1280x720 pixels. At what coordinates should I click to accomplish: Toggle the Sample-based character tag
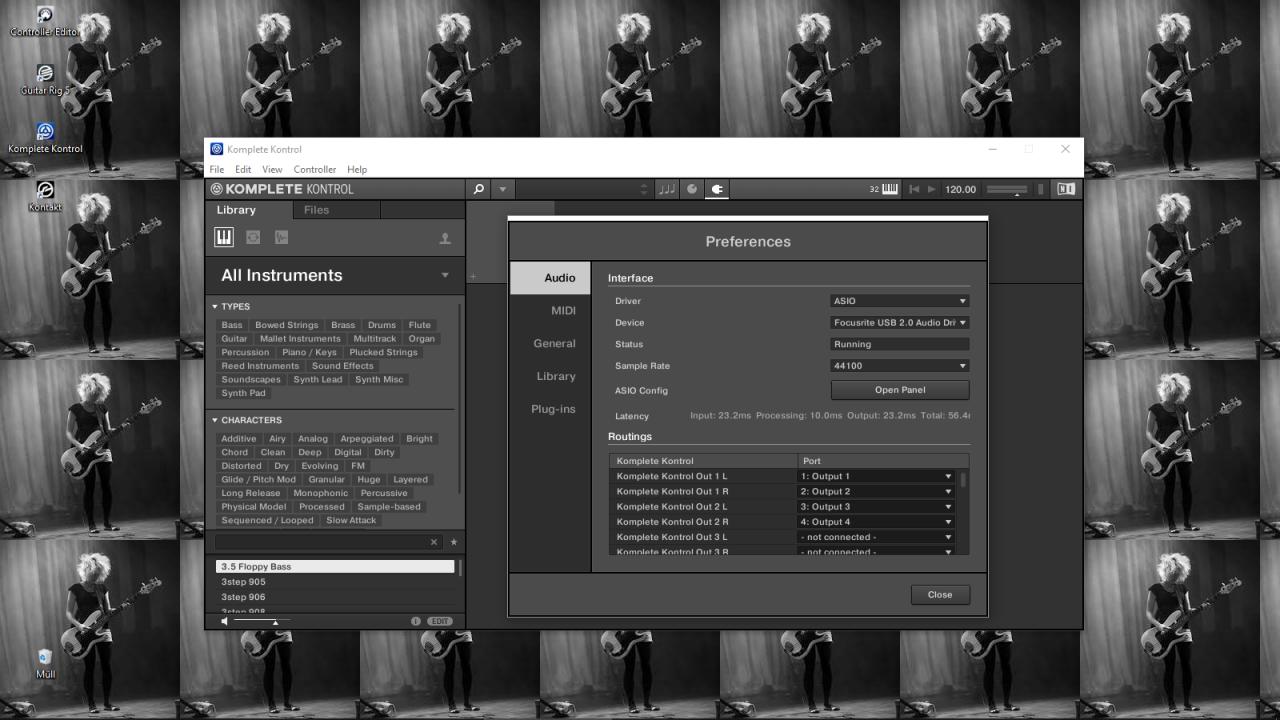pos(389,507)
